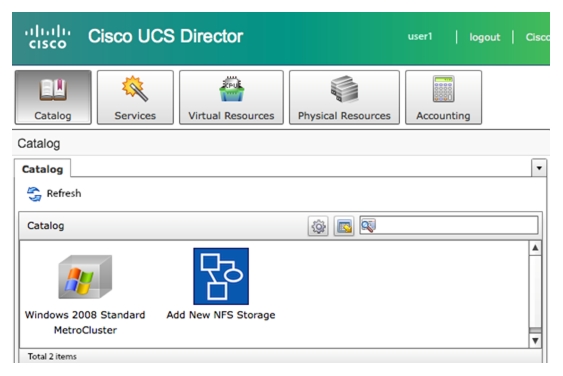Viewport: 563px width, 376px height.
Task: Open the Catalog navigation button
Action: 53,97
